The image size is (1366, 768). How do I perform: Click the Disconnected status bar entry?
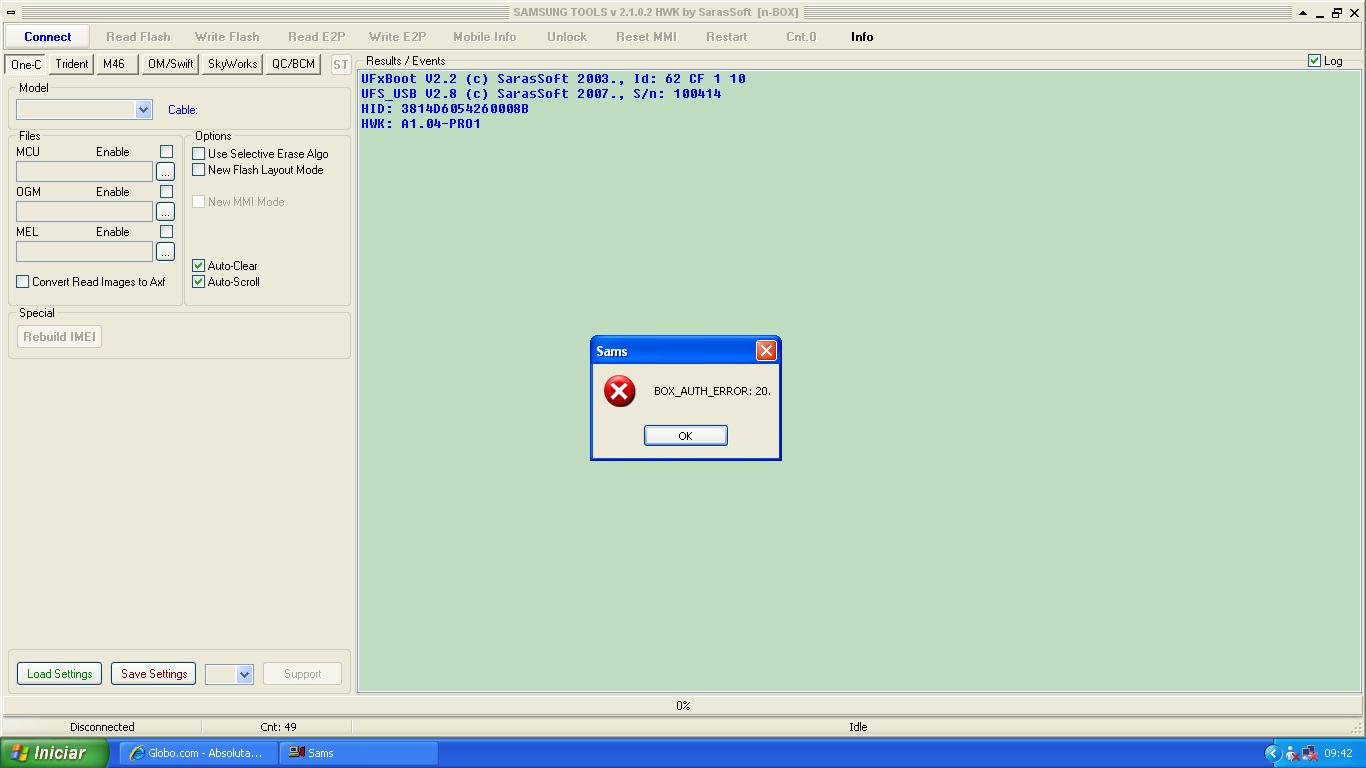102,727
